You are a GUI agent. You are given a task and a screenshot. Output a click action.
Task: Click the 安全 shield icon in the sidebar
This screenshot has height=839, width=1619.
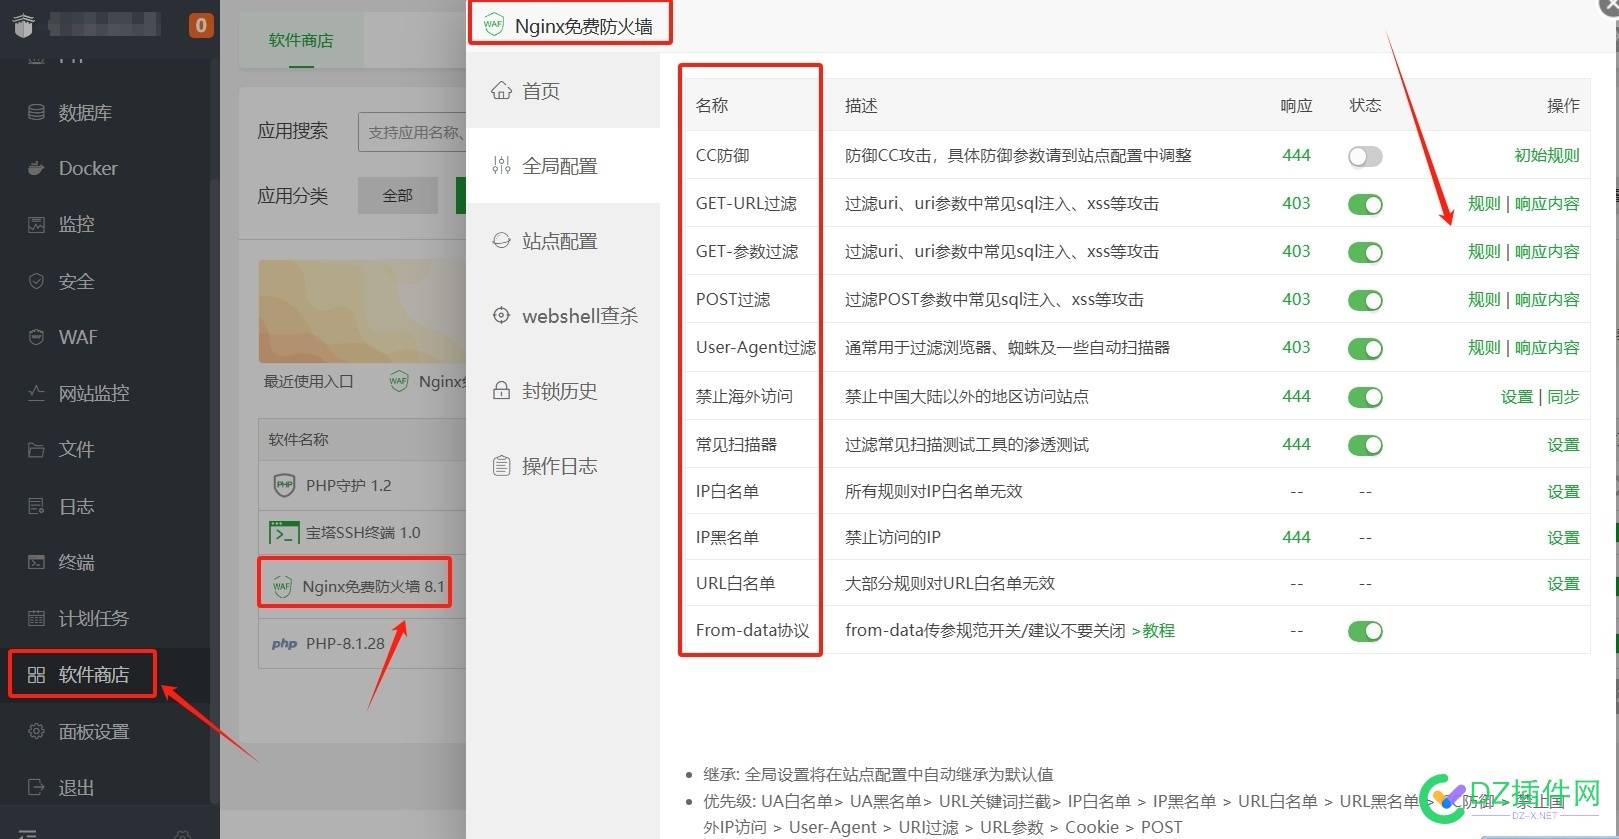coord(36,281)
